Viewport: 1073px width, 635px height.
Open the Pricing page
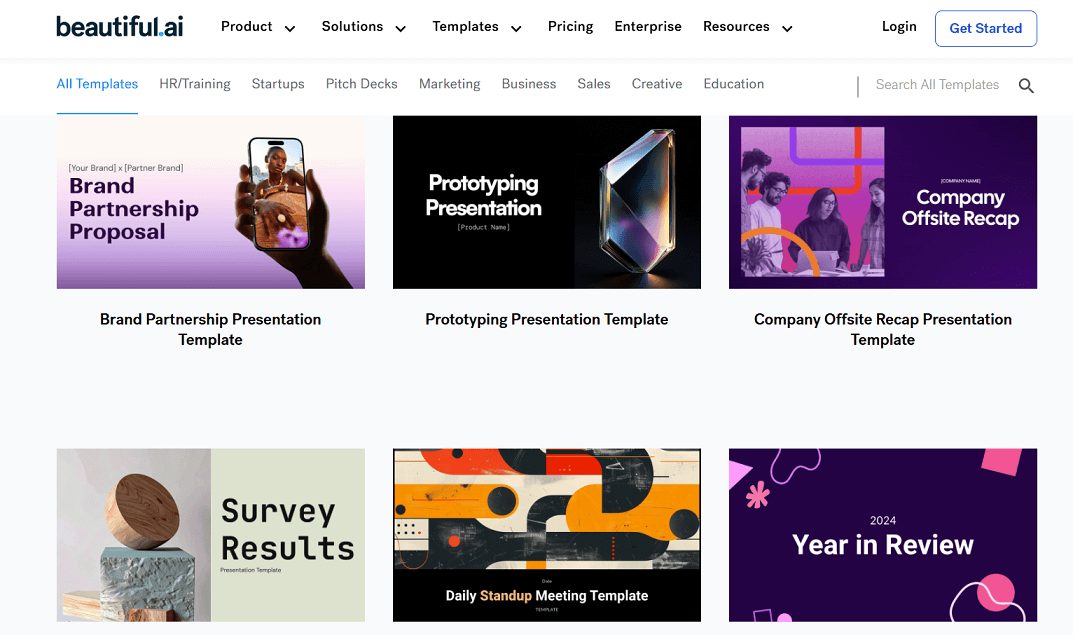[570, 27]
